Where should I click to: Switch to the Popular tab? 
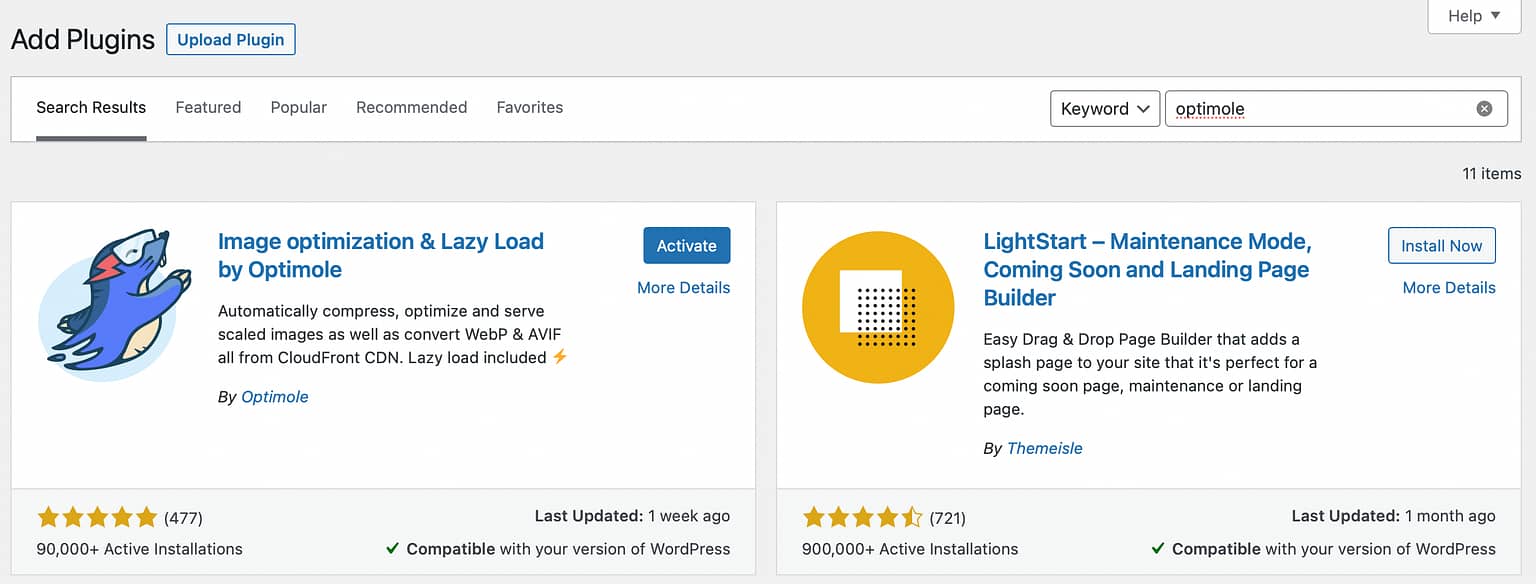pos(299,107)
